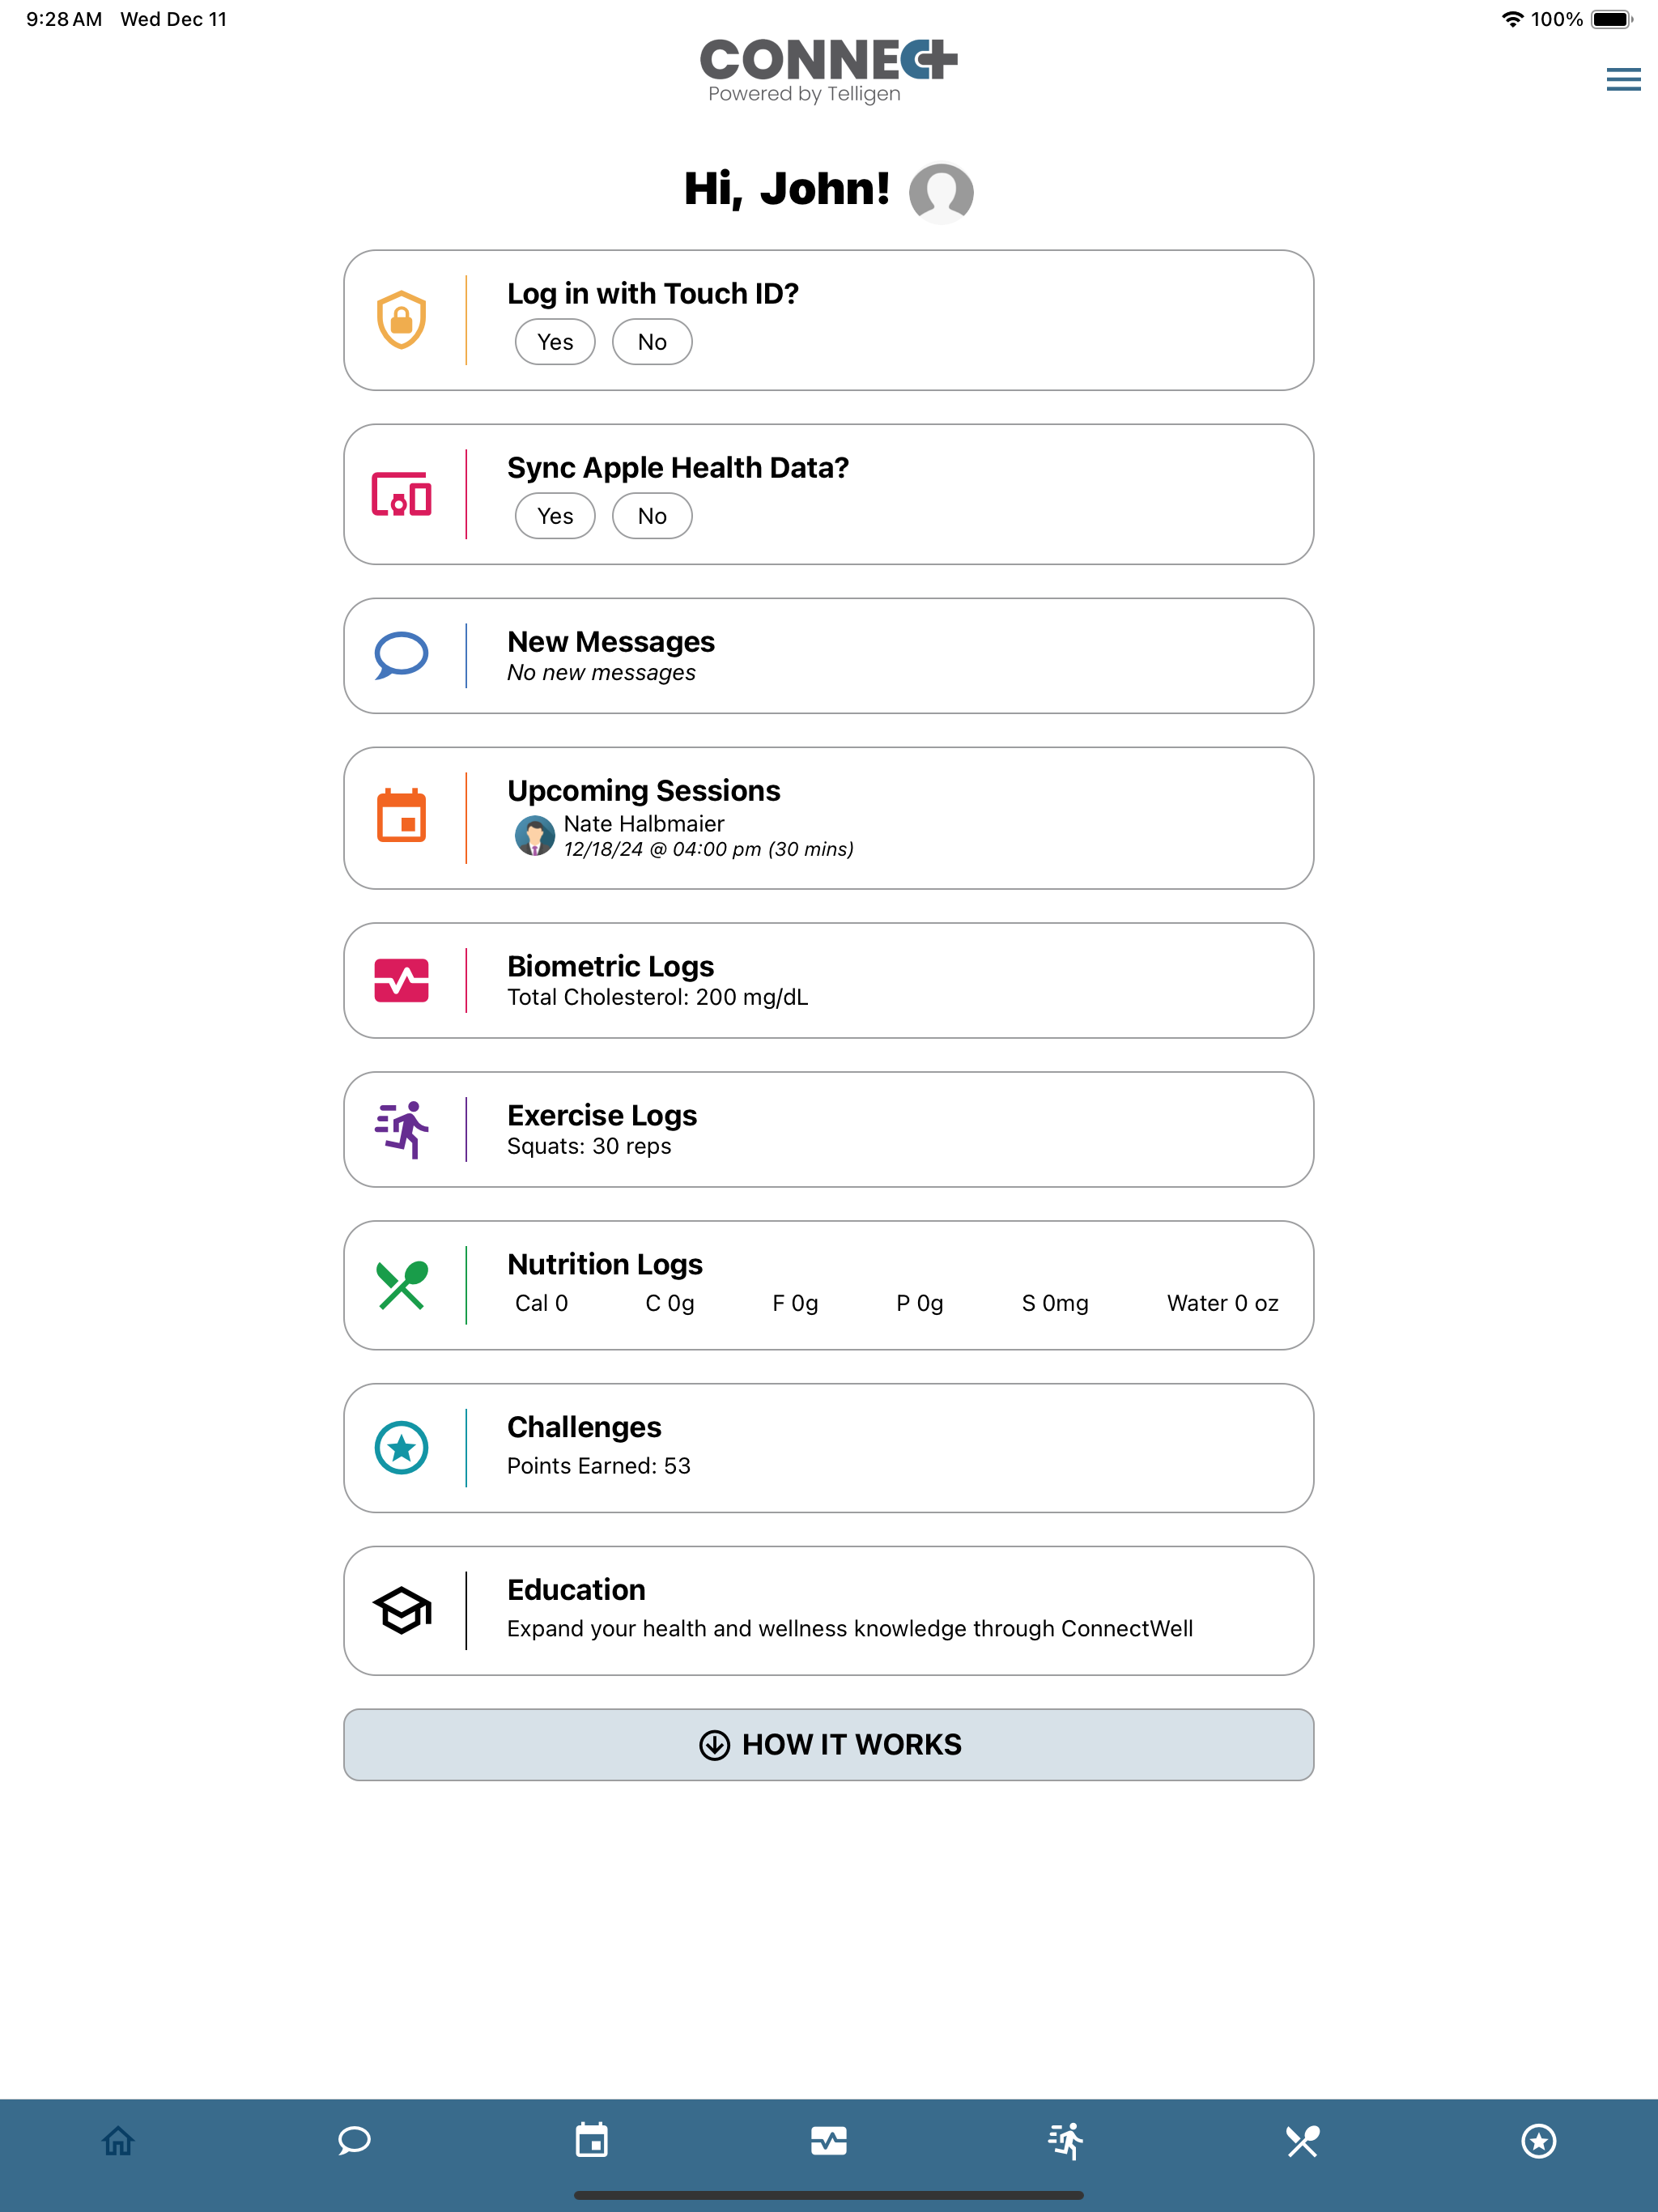Open biometrics tab in bottom bar

(x=829, y=2141)
